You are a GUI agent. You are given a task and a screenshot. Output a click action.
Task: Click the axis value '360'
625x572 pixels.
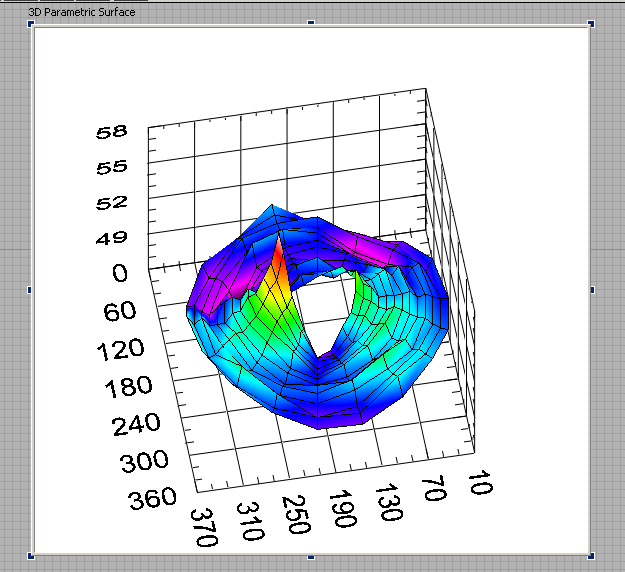pyautogui.click(x=152, y=498)
